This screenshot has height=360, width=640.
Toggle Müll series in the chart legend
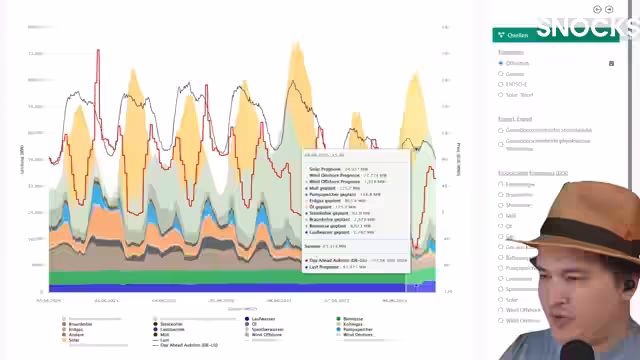(x=161, y=335)
